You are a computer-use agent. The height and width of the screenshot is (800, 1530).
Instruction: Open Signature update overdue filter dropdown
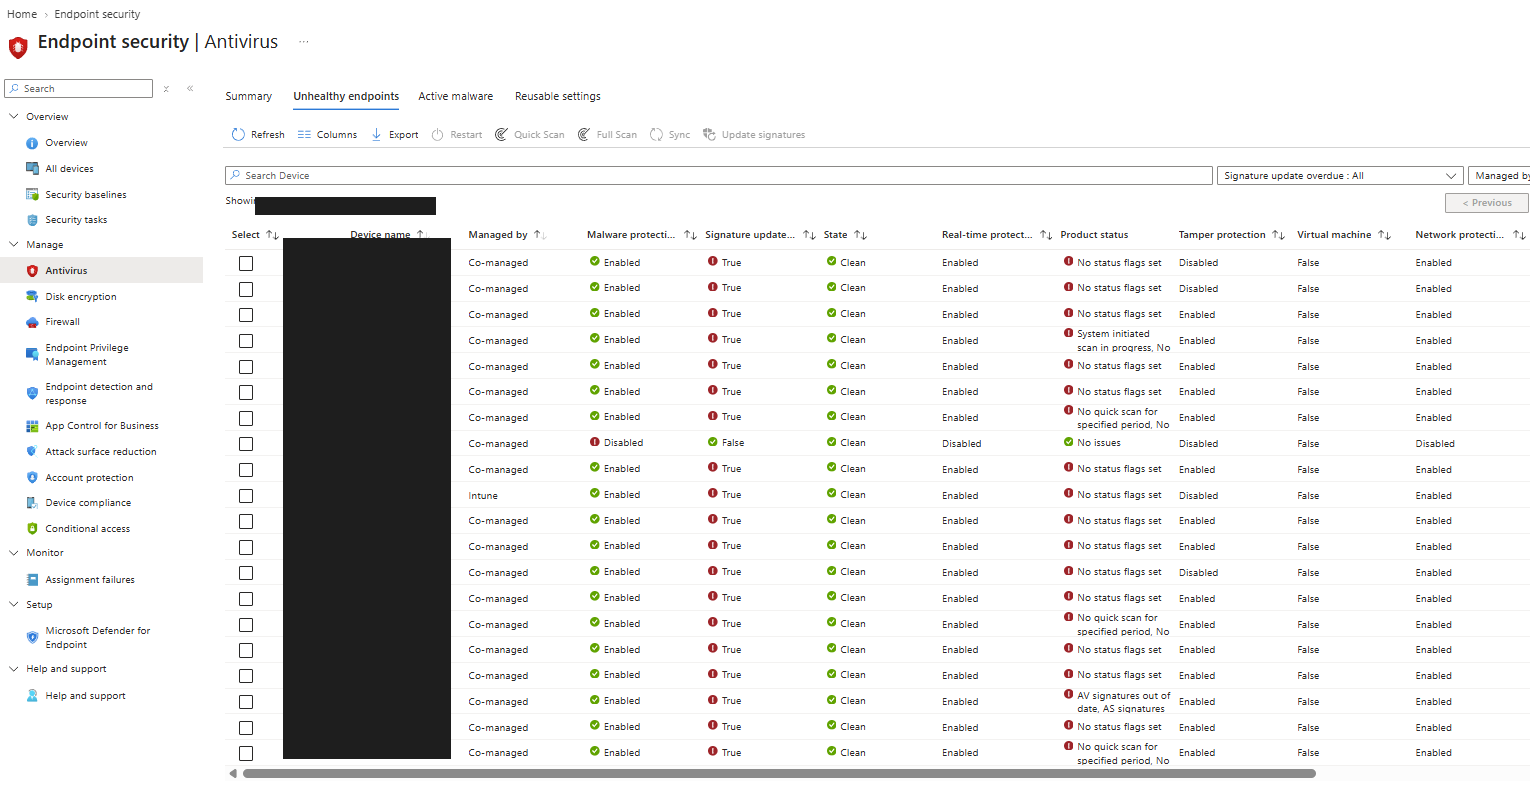(1340, 176)
